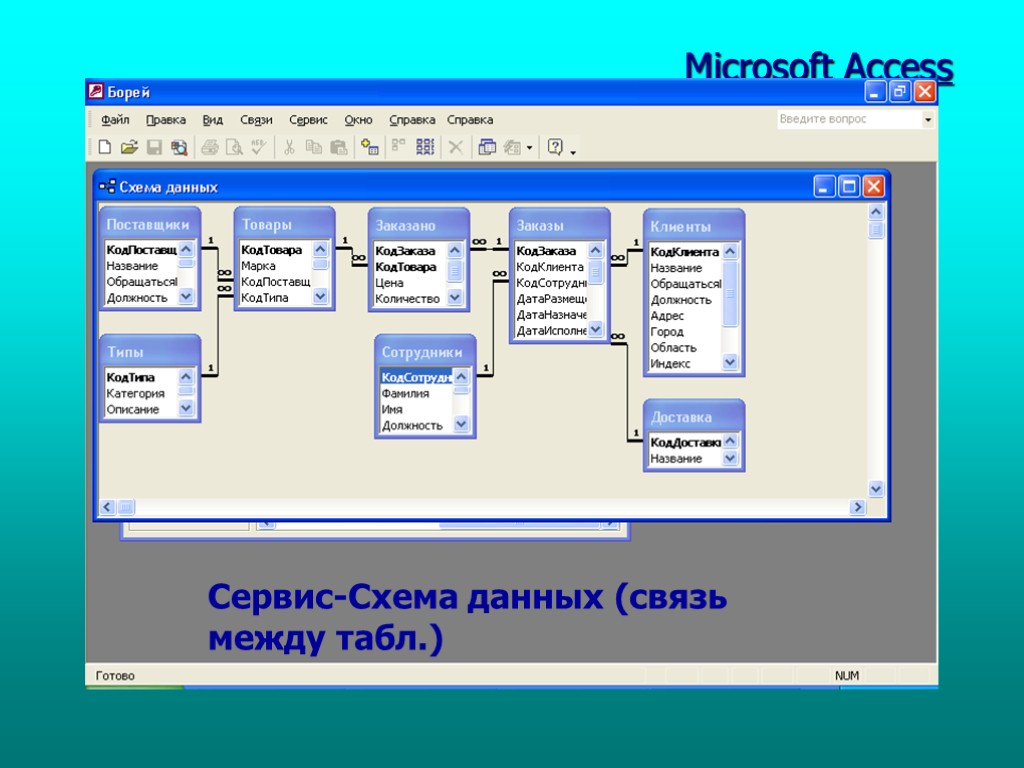Select Категория field in Типы
Viewport: 1024px width, 768px height.
click(x=135, y=394)
